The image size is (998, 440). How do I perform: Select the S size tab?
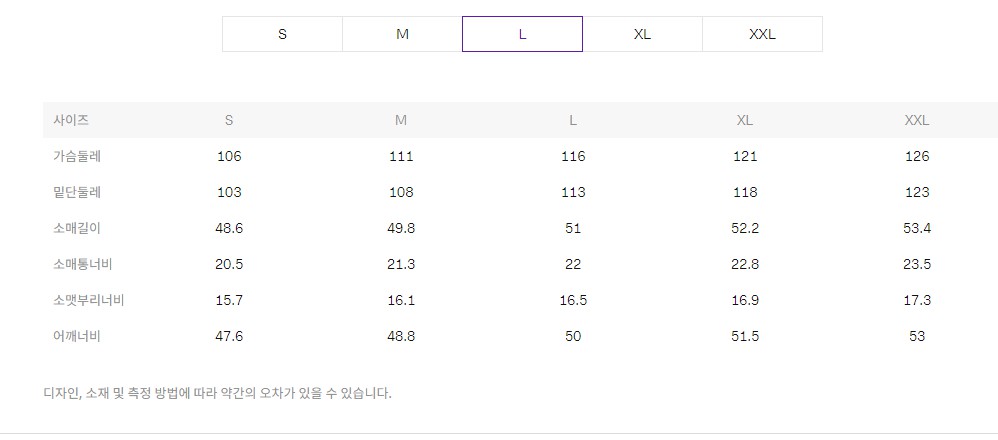282,34
